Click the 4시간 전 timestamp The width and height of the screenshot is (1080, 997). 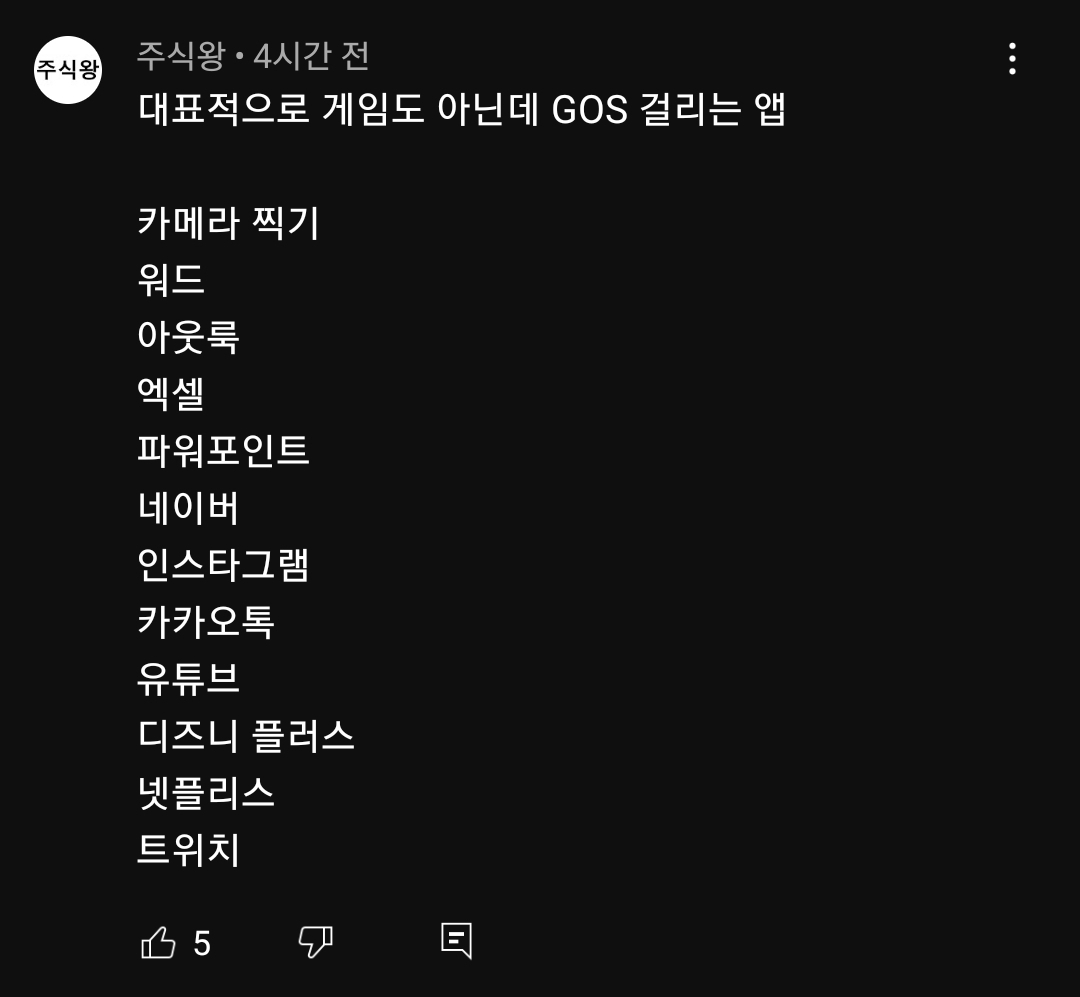tap(311, 56)
